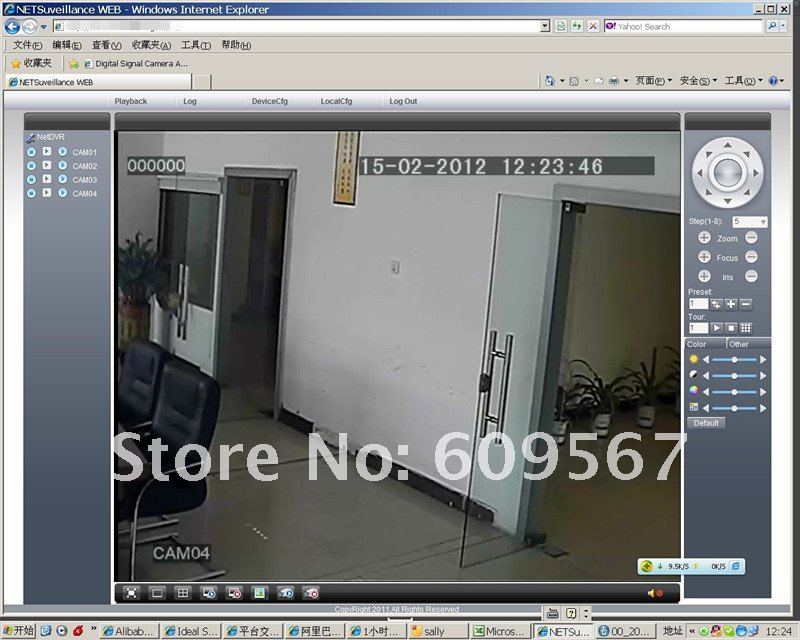The width and height of the screenshot is (800, 640).
Task: Pan camera right with PTZ arrow
Action: click(756, 174)
